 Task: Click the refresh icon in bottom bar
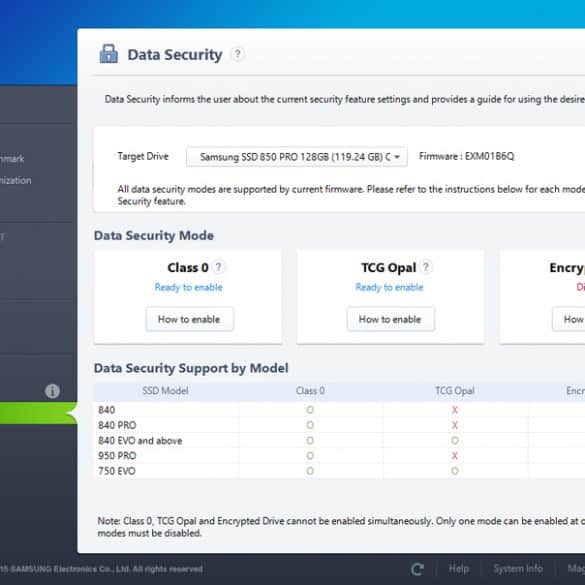[x=417, y=569]
